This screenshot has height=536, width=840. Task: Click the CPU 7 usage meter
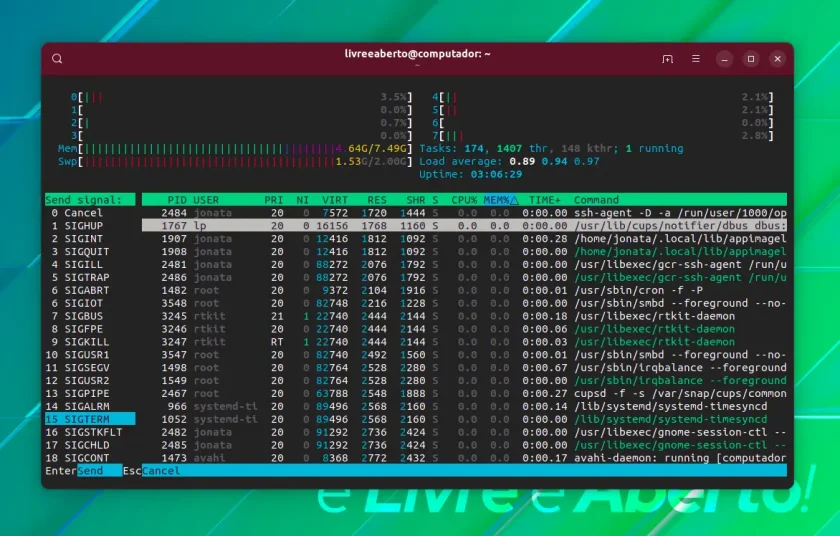point(603,135)
